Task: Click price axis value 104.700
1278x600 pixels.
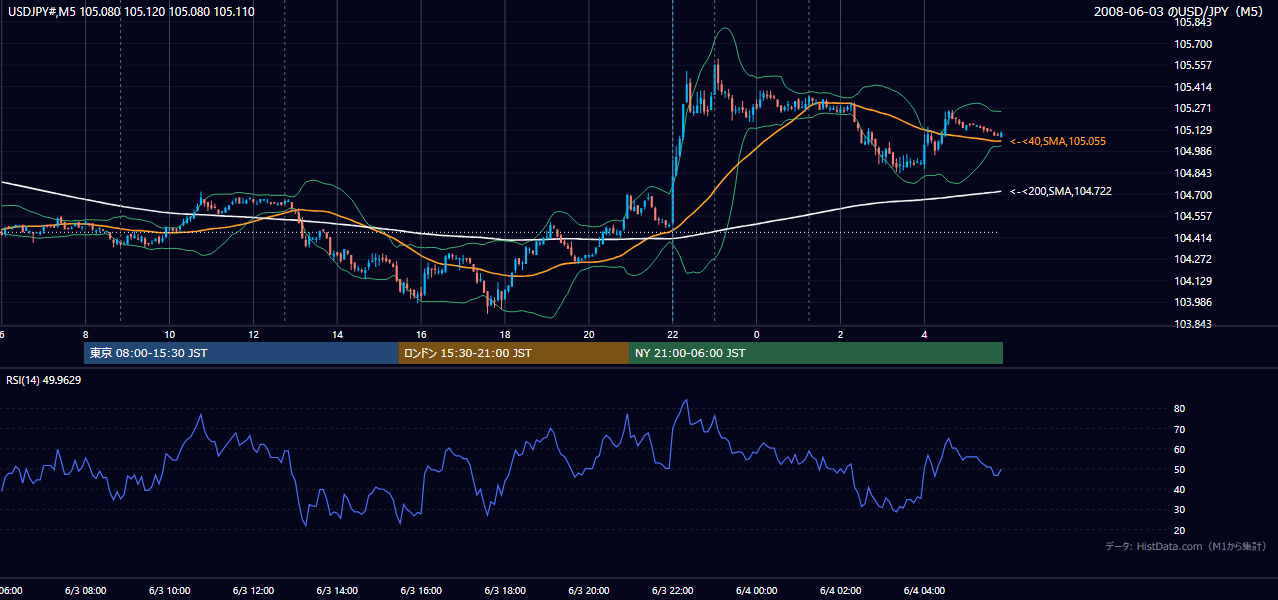Action: coord(1192,195)
